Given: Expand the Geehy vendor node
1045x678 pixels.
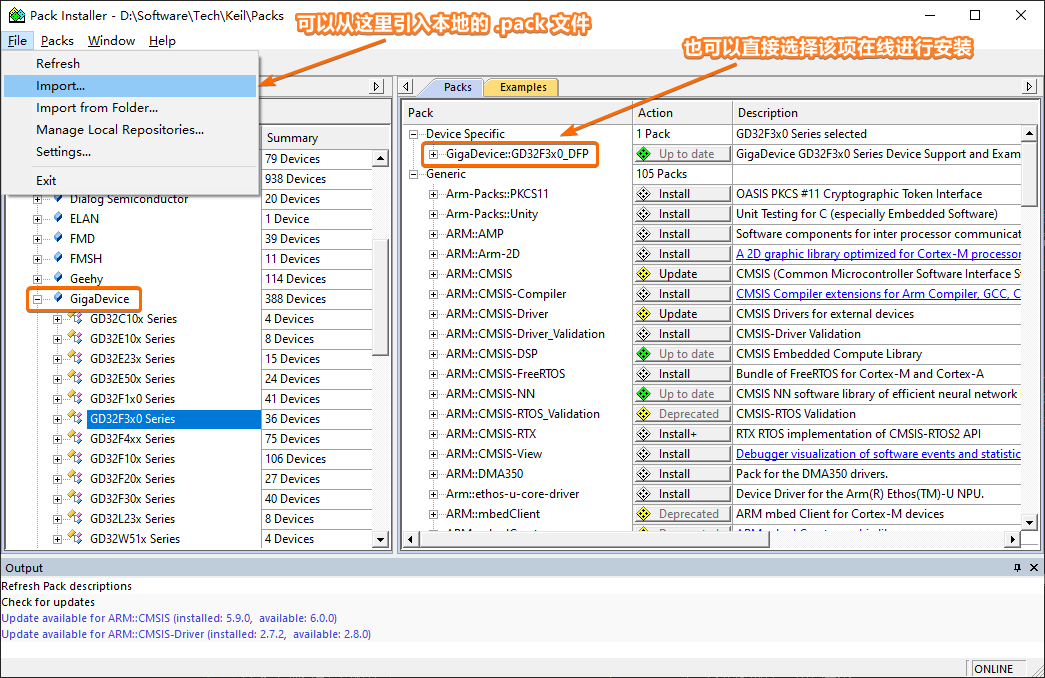Looking at the screenshot, I should 37,279.
